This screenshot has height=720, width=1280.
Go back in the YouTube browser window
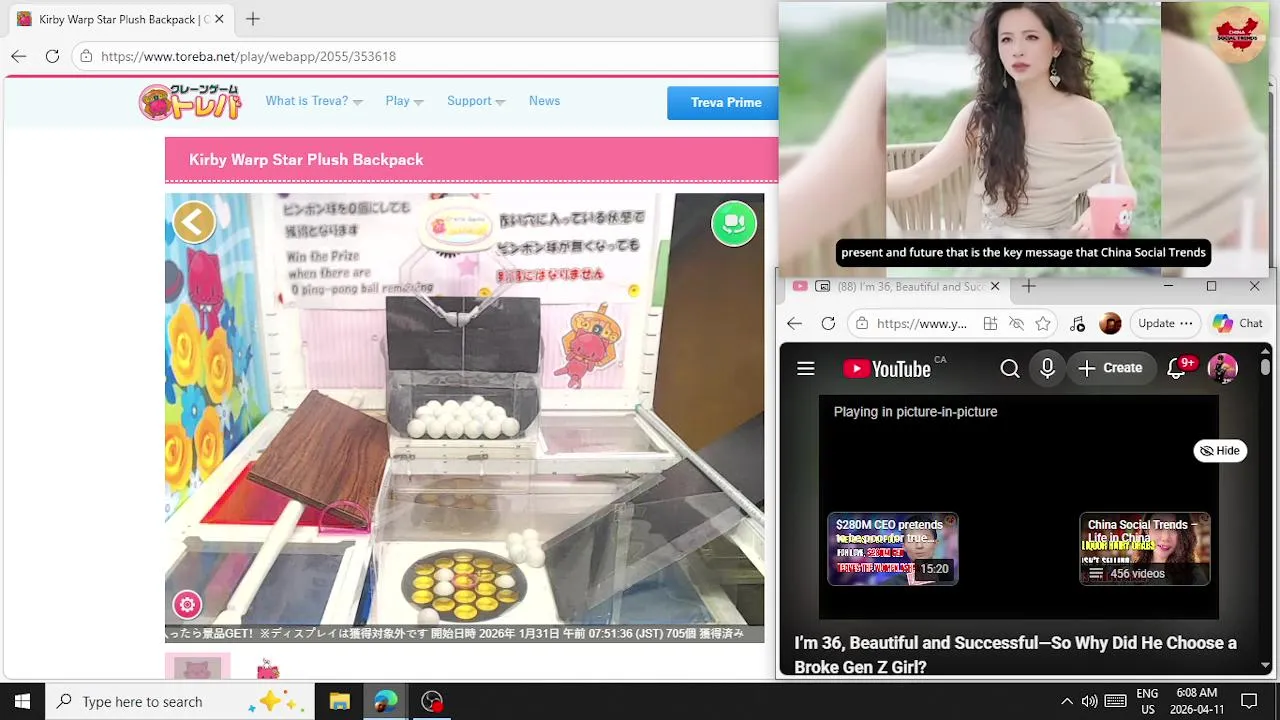pos(794,324)
